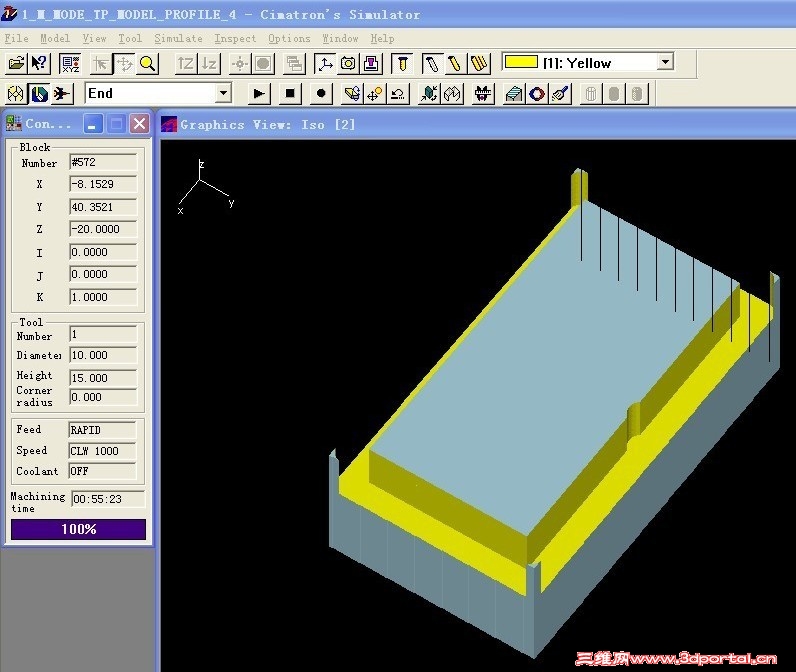Click the camera snapshot icon
The image size is (796, 672).
pos(348,63)
